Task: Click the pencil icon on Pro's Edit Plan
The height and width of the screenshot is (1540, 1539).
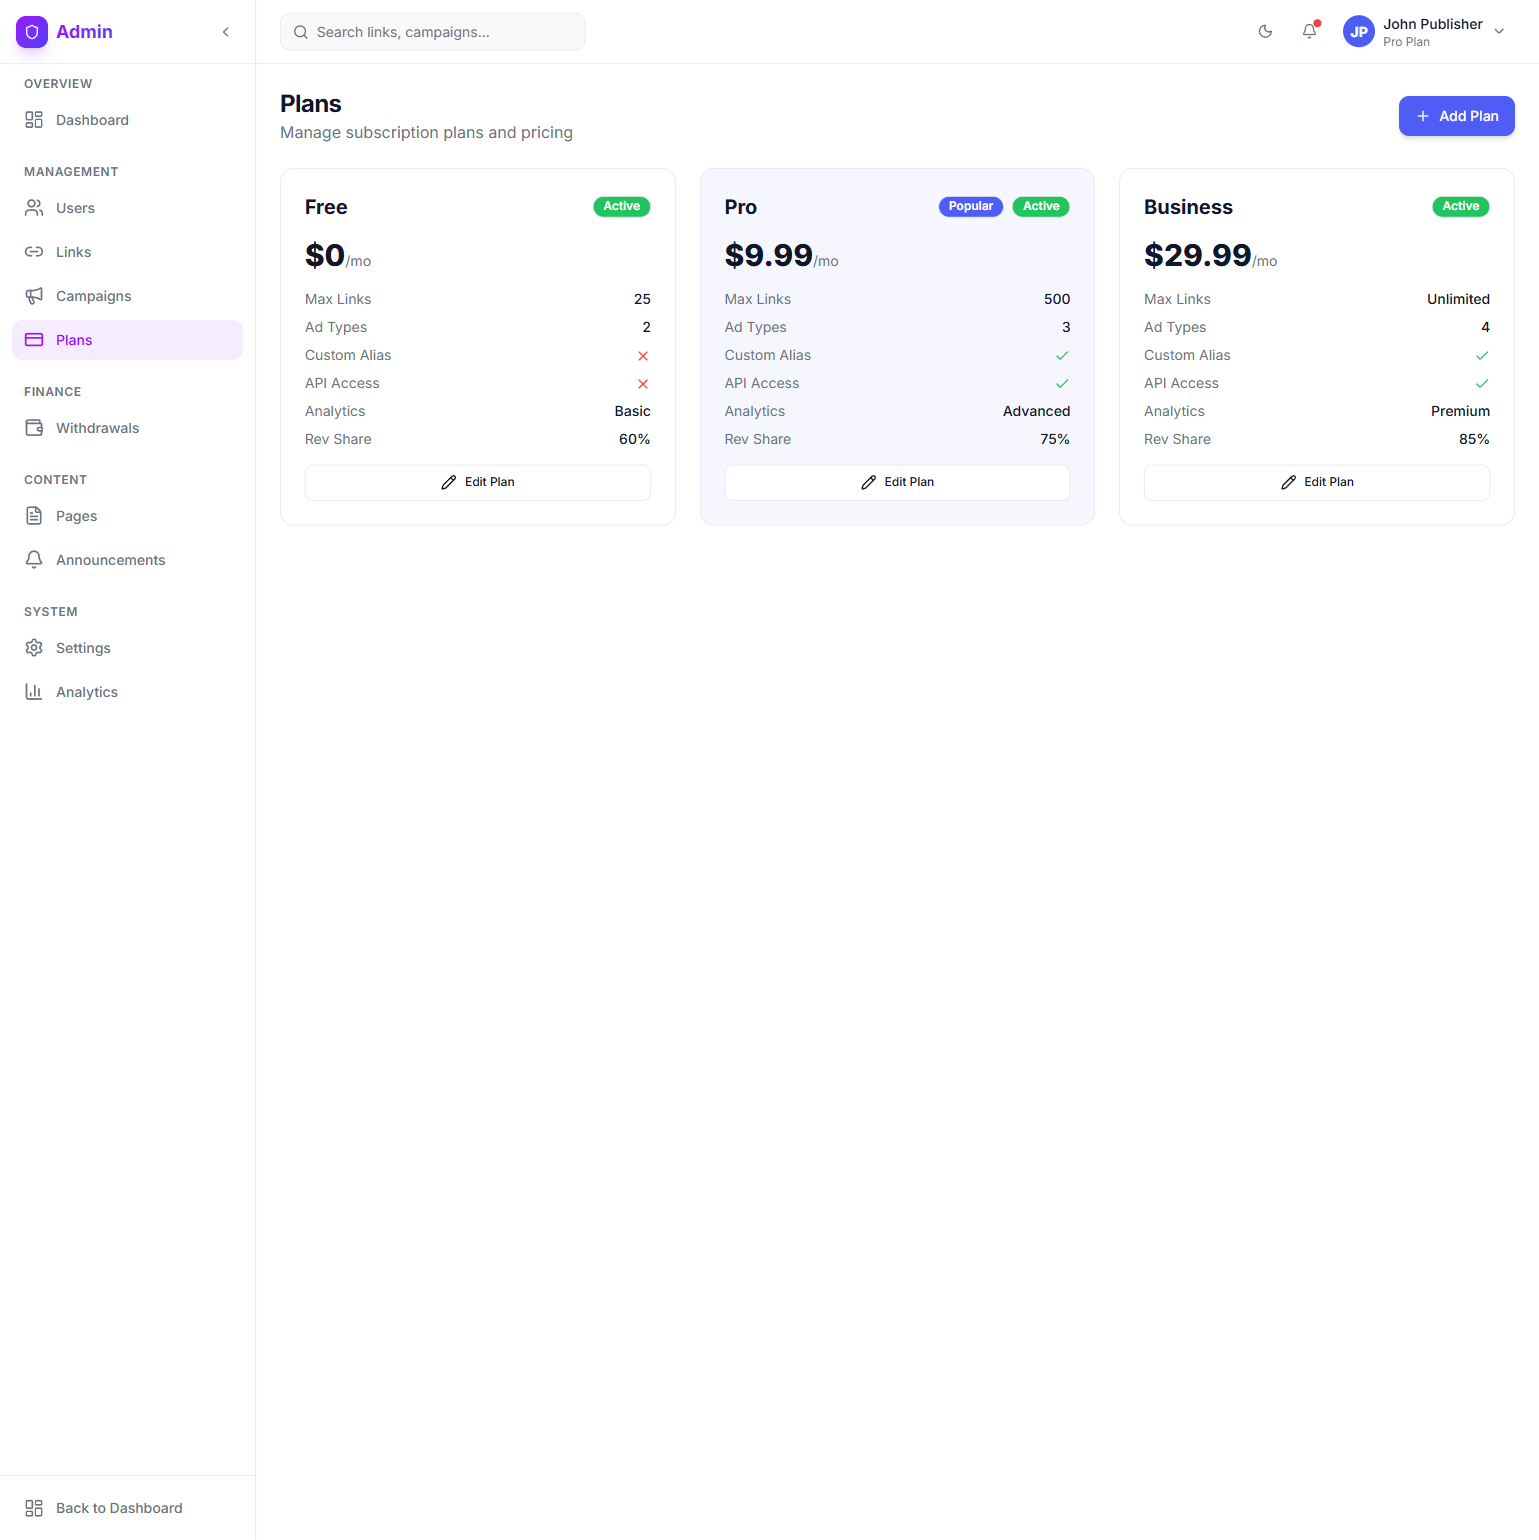Action: (x=869, y=482)
